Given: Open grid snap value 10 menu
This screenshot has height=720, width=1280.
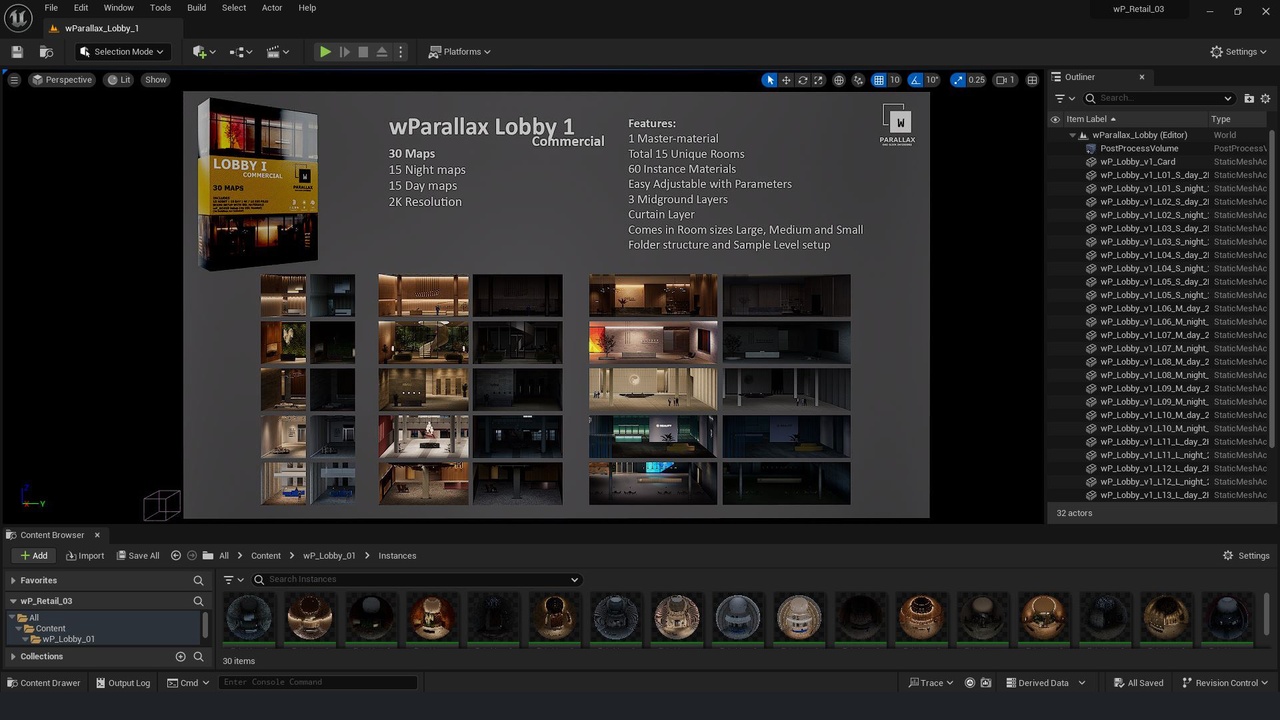Looking at the screenshot, I should (895, 80).
